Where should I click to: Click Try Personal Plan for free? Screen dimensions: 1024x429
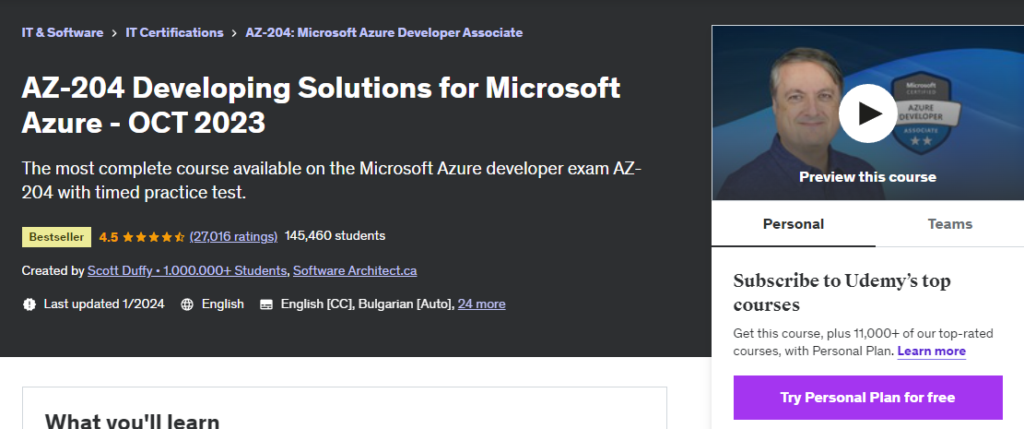coord(867,398)
